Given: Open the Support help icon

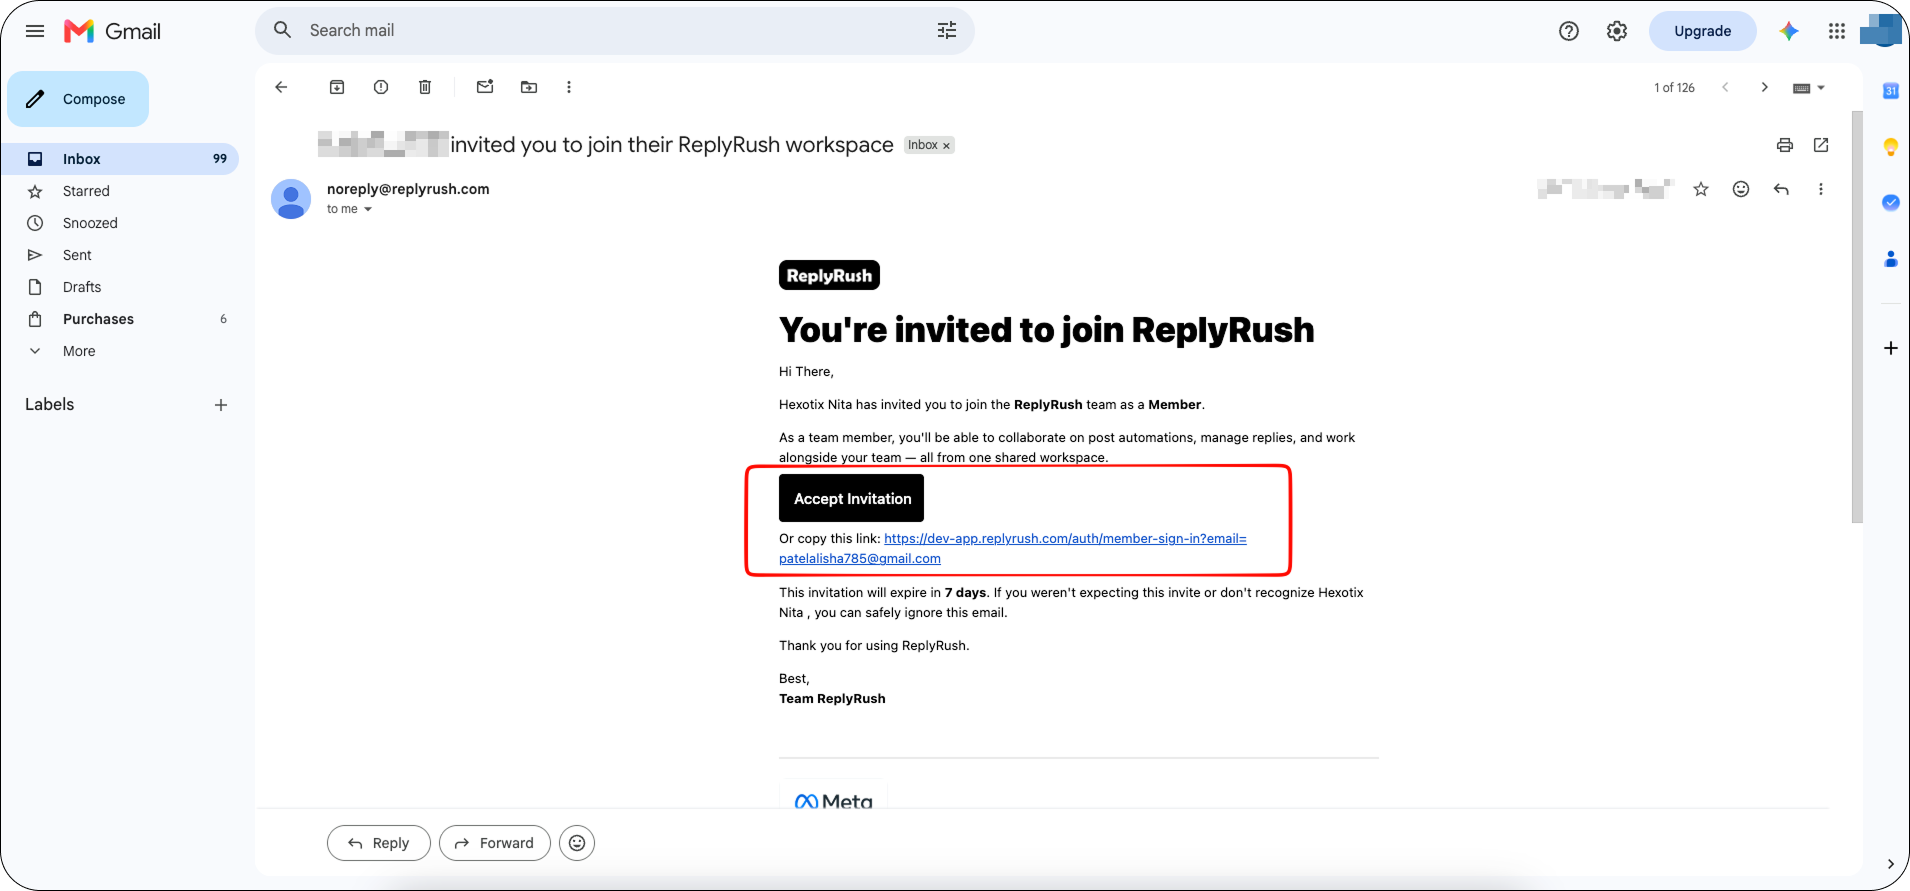Looking at the screenshot, I should point(1569,31).
